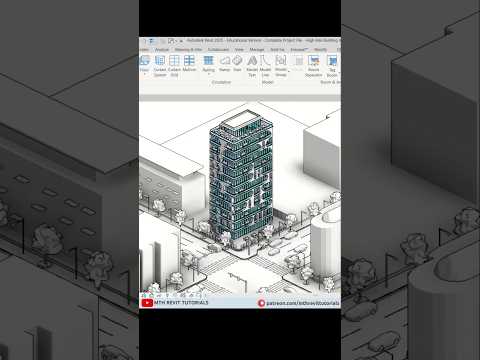Switch to the Massing & Site tab
The image size is (480, 360).
tap(188, 49)
